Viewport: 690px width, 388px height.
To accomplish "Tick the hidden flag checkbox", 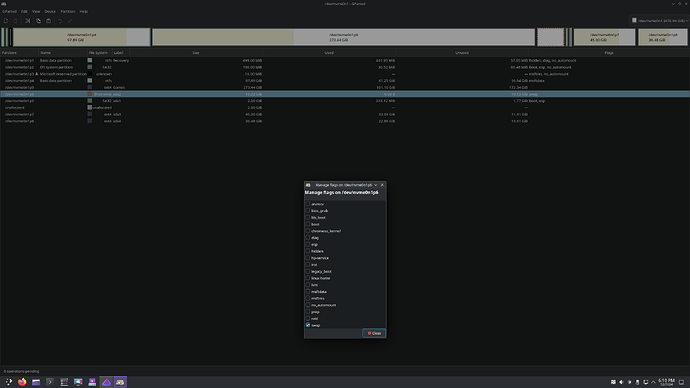I will click(308, 251).
